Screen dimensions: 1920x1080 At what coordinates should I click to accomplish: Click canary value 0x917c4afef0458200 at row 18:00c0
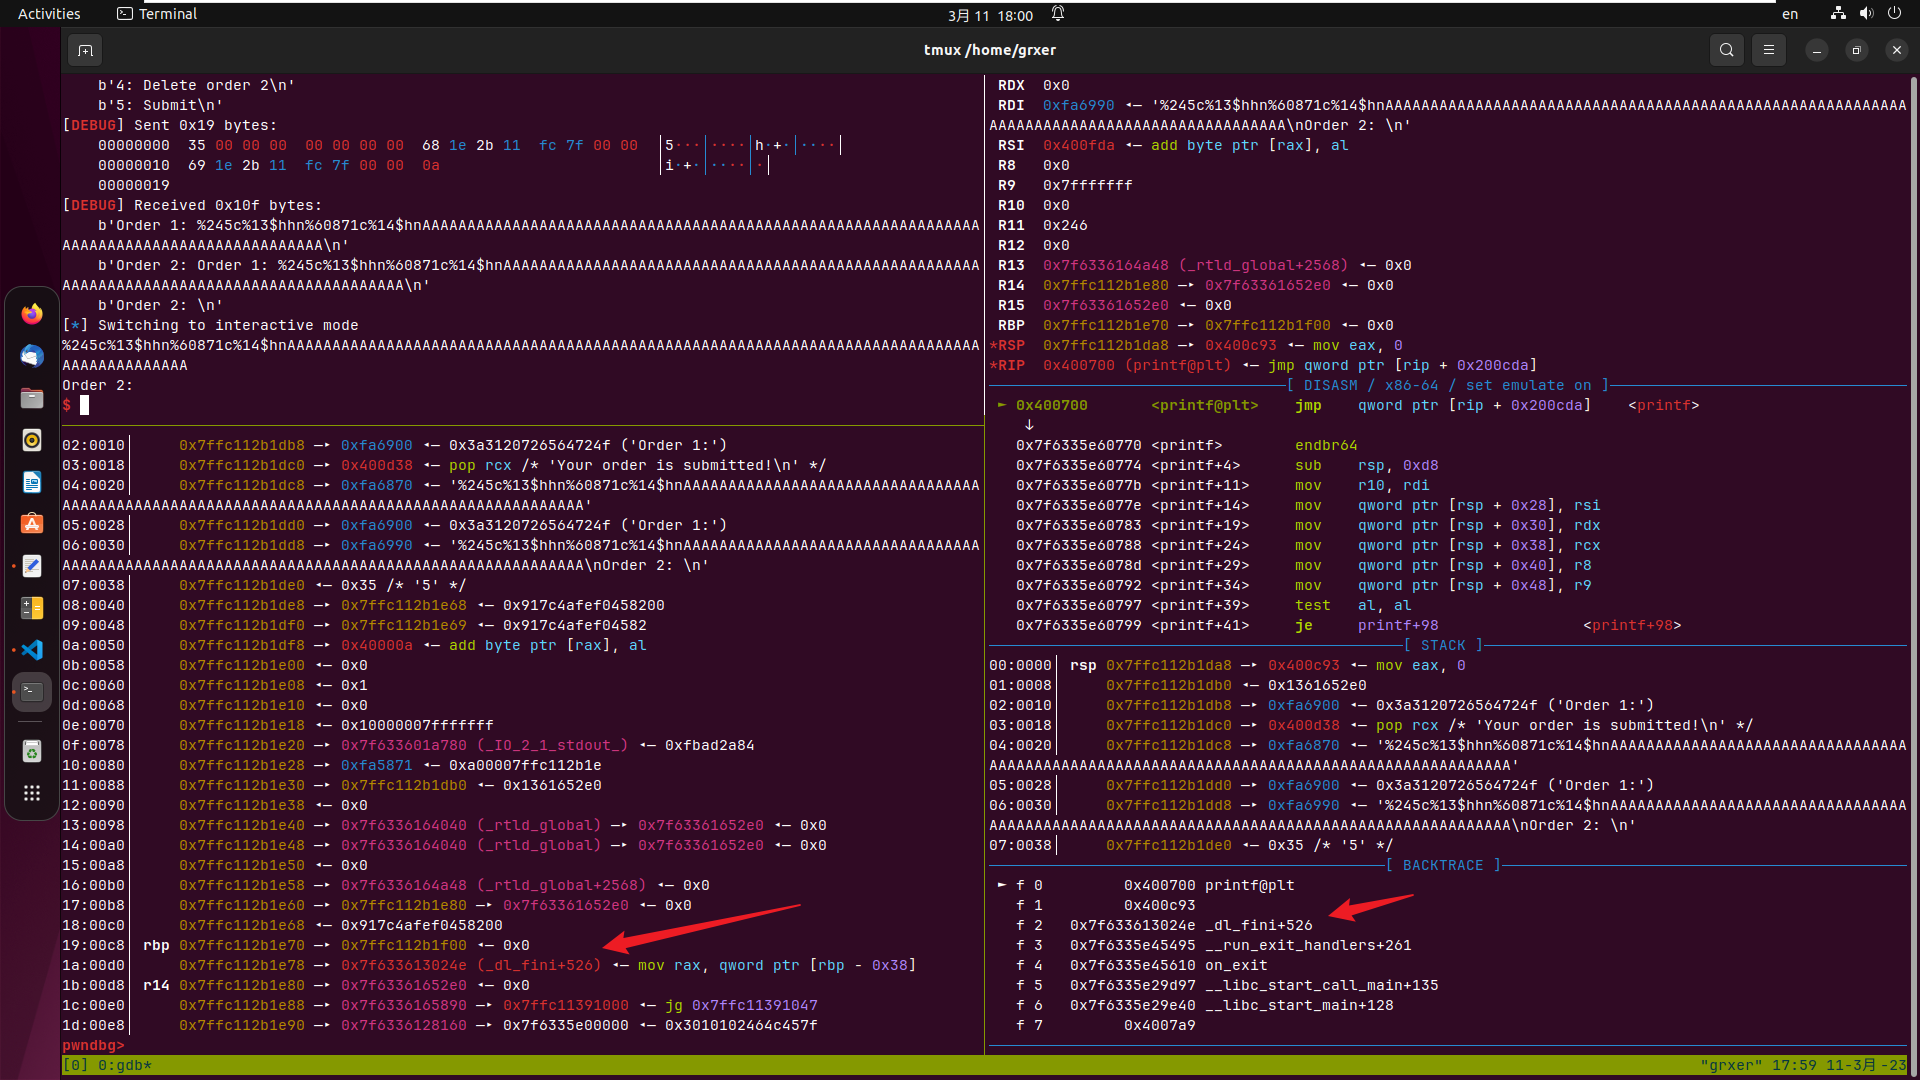tap(422, 925)
